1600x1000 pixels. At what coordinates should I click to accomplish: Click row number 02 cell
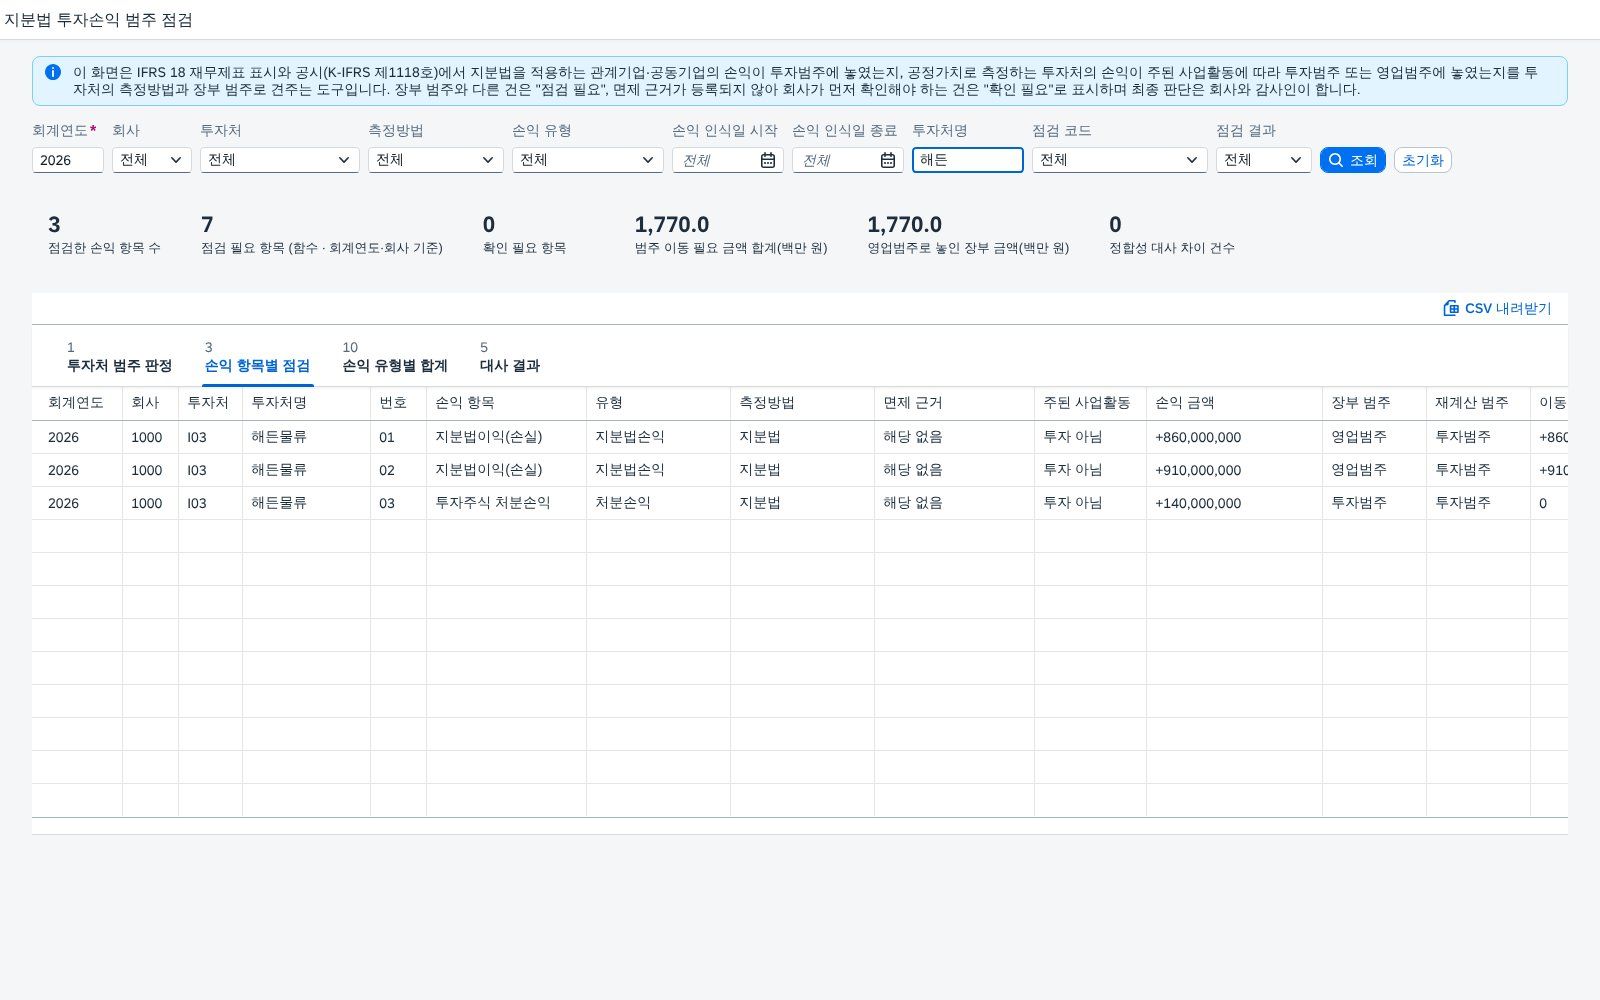click(398, 470)
